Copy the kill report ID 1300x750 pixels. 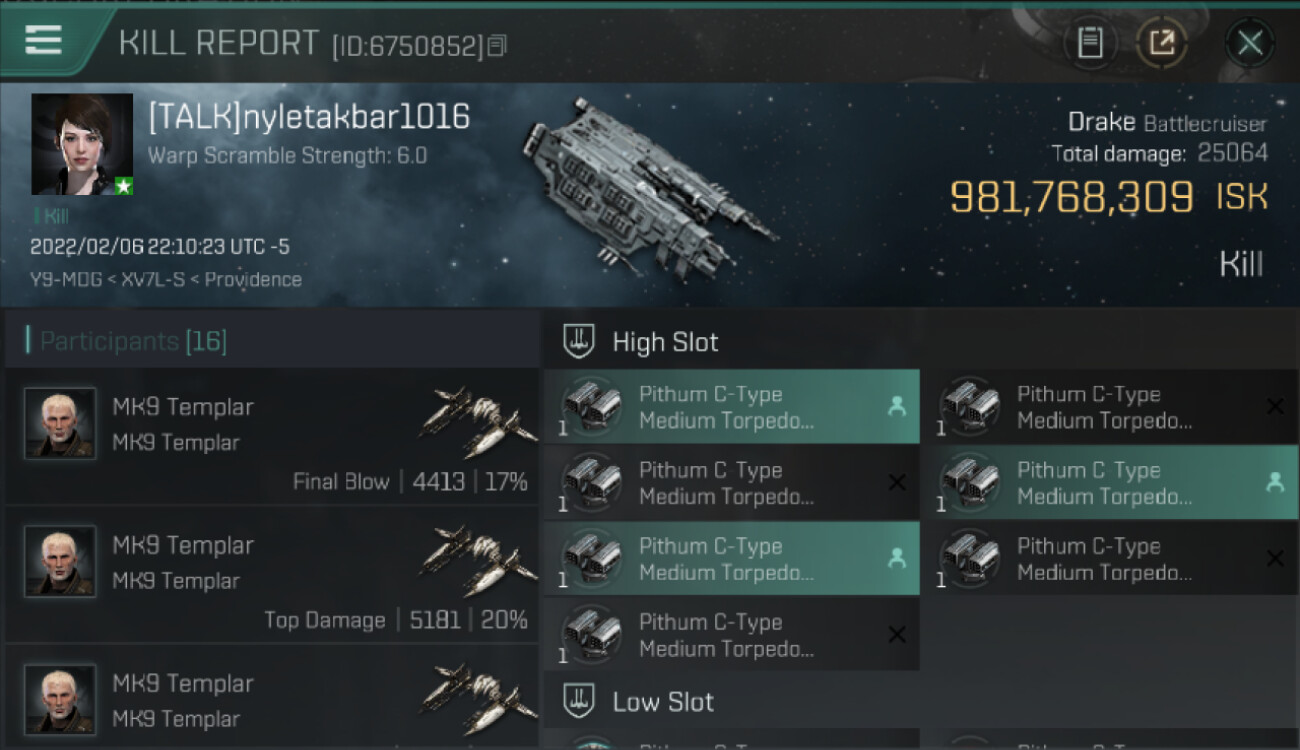point(497,45)
